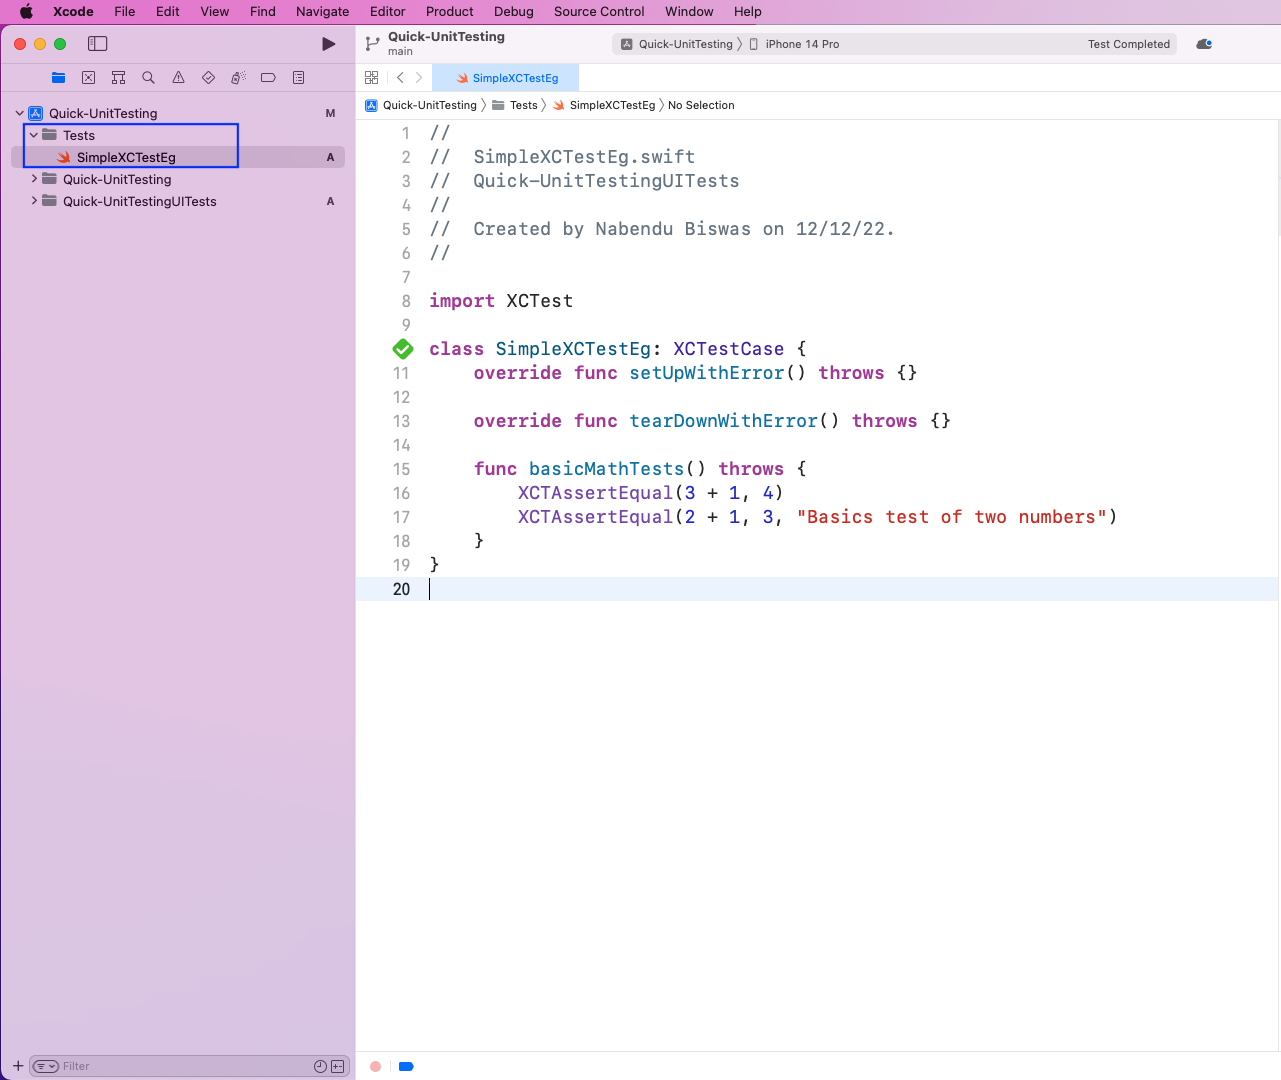The image size is (1281, 1080).
Task: Click the source control branch icon
Action: click(372, 44)
